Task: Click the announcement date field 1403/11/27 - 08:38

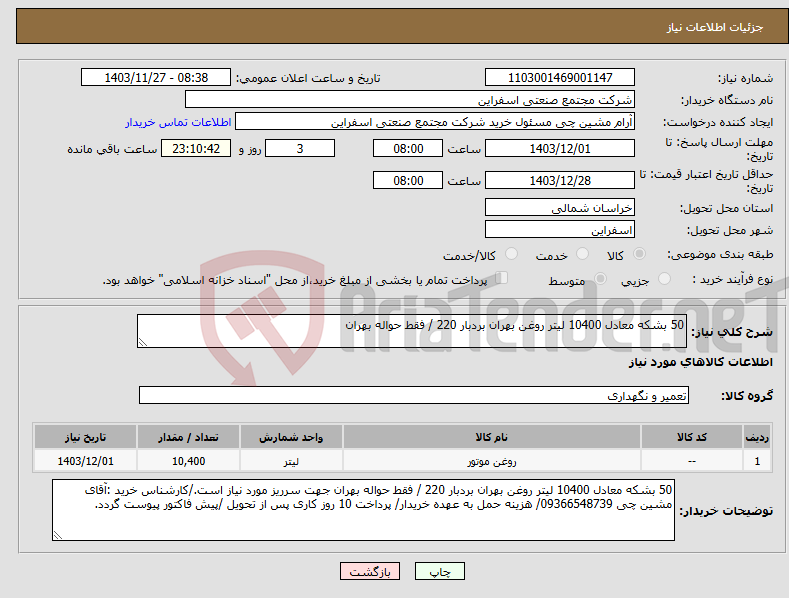Action: [x=156, y=78]
